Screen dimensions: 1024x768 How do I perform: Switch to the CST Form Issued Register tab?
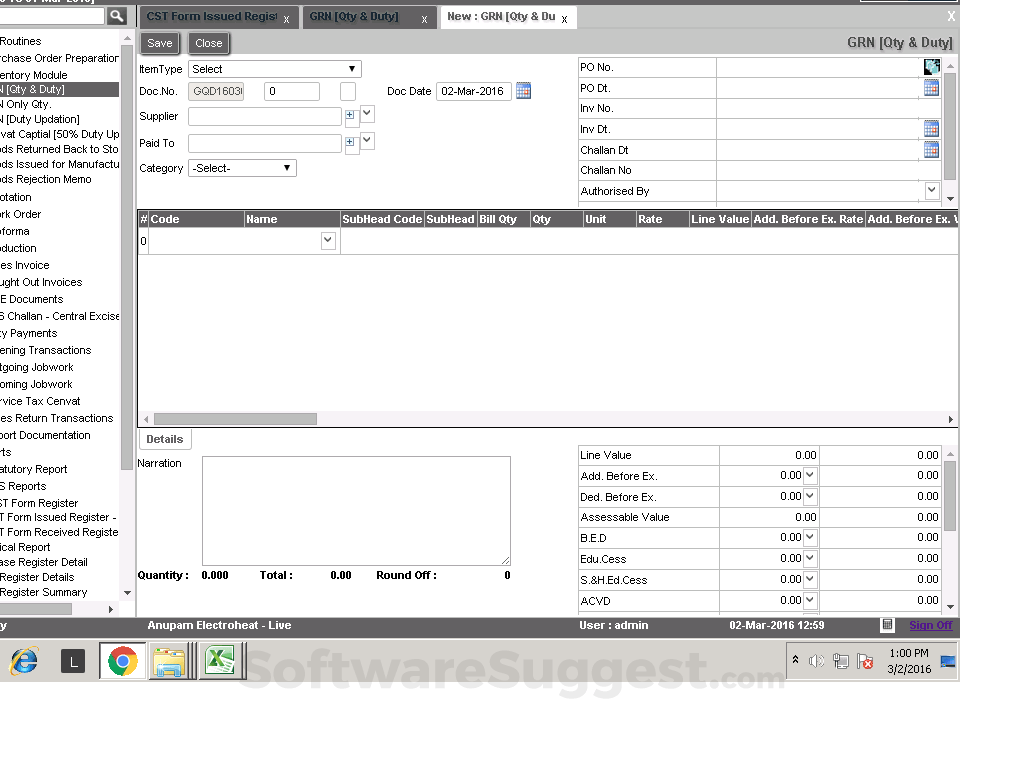coord(210,16)
